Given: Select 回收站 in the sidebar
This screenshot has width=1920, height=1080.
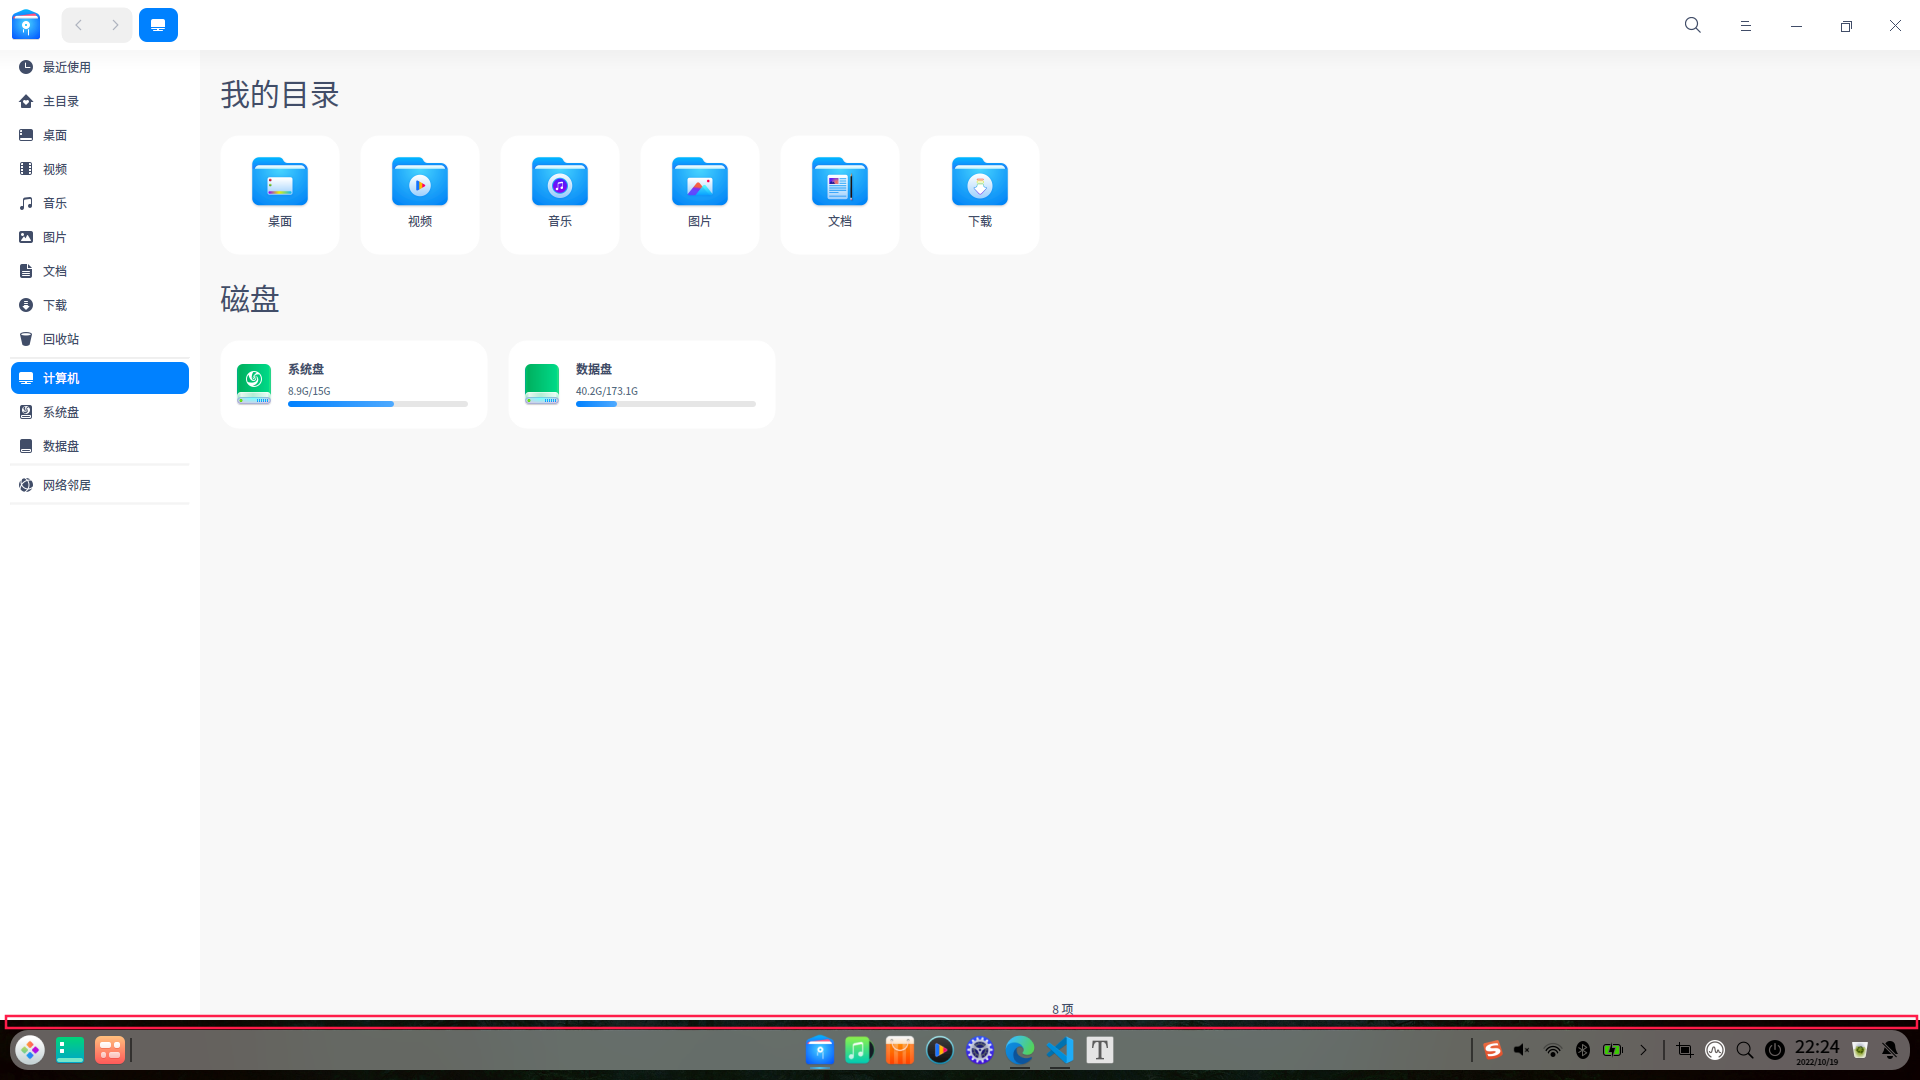Looking at the screenshot, I should 60,339.
